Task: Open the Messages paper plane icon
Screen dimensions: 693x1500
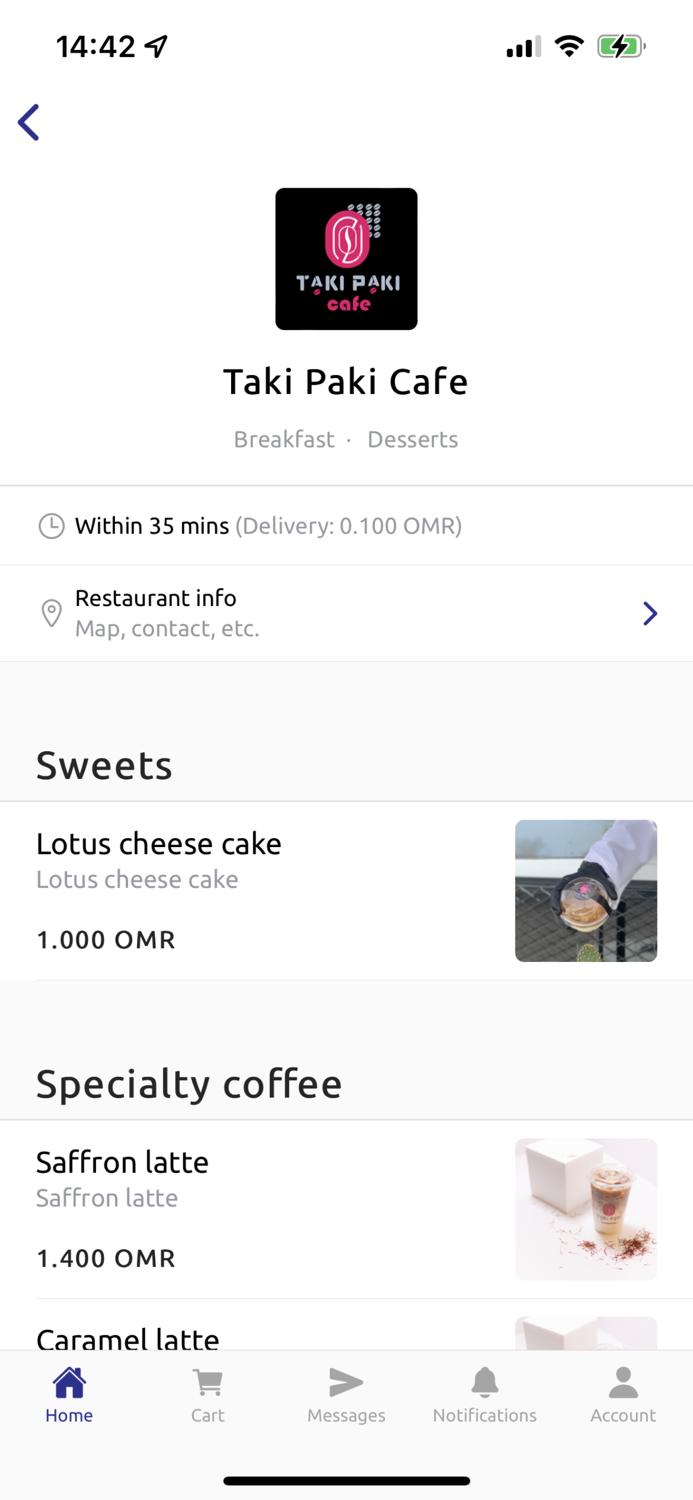Action: tap(346, 1381)
